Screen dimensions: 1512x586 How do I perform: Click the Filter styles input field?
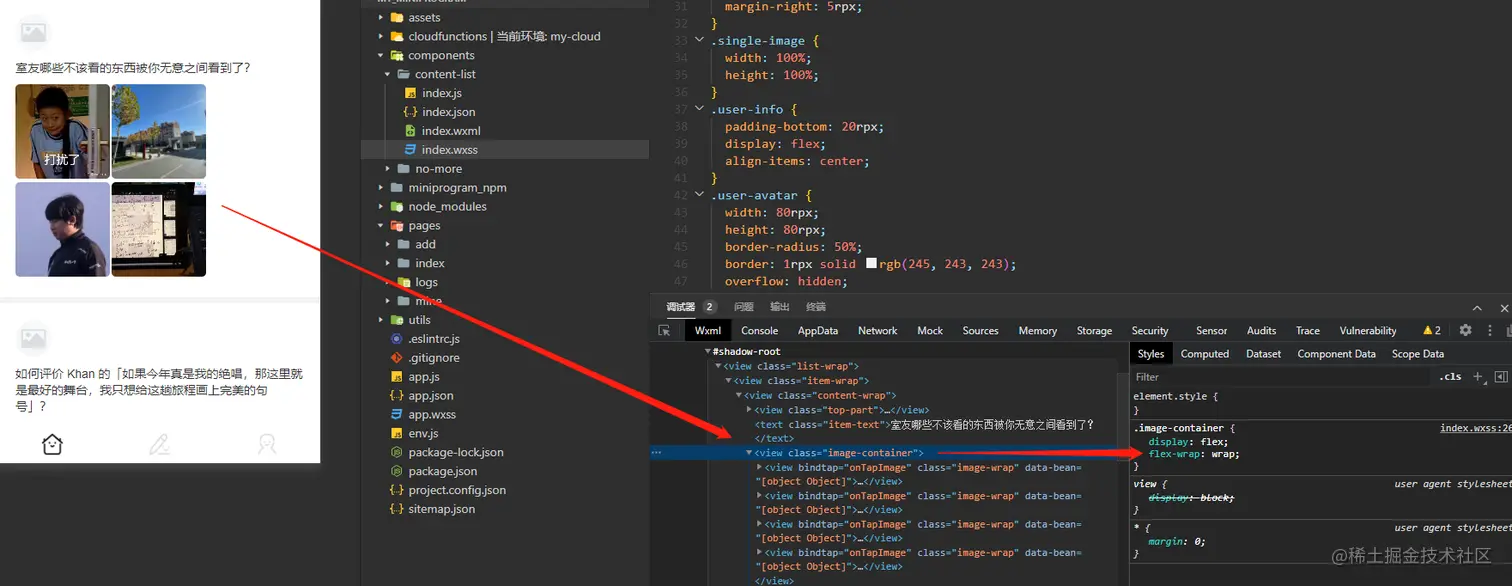[1283, 377]
